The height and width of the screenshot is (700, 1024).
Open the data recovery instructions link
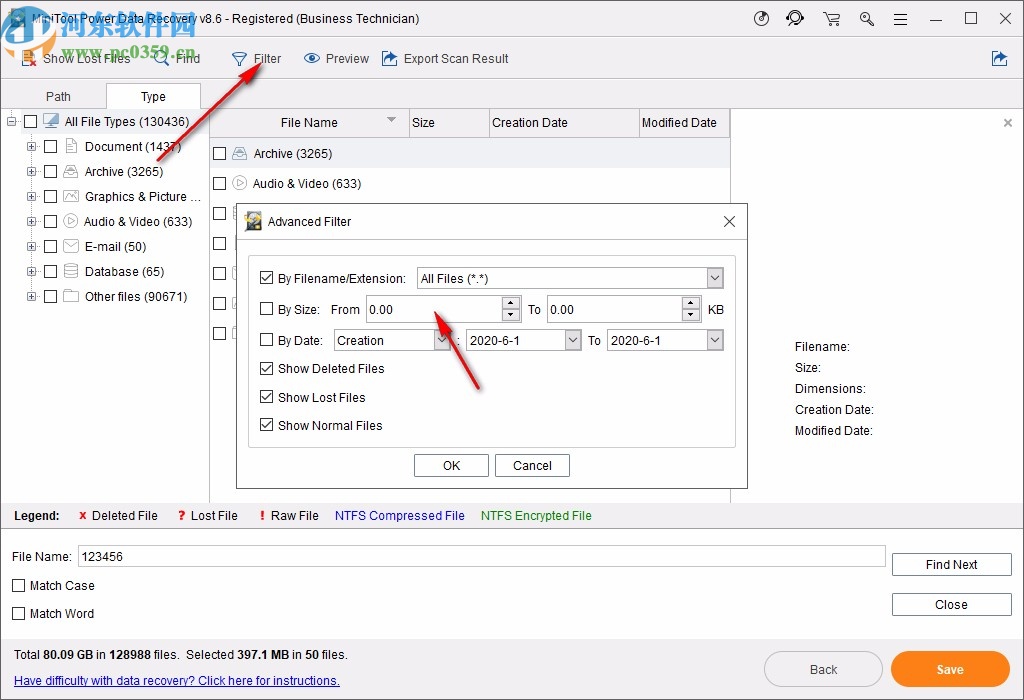[x=177, y=681]
